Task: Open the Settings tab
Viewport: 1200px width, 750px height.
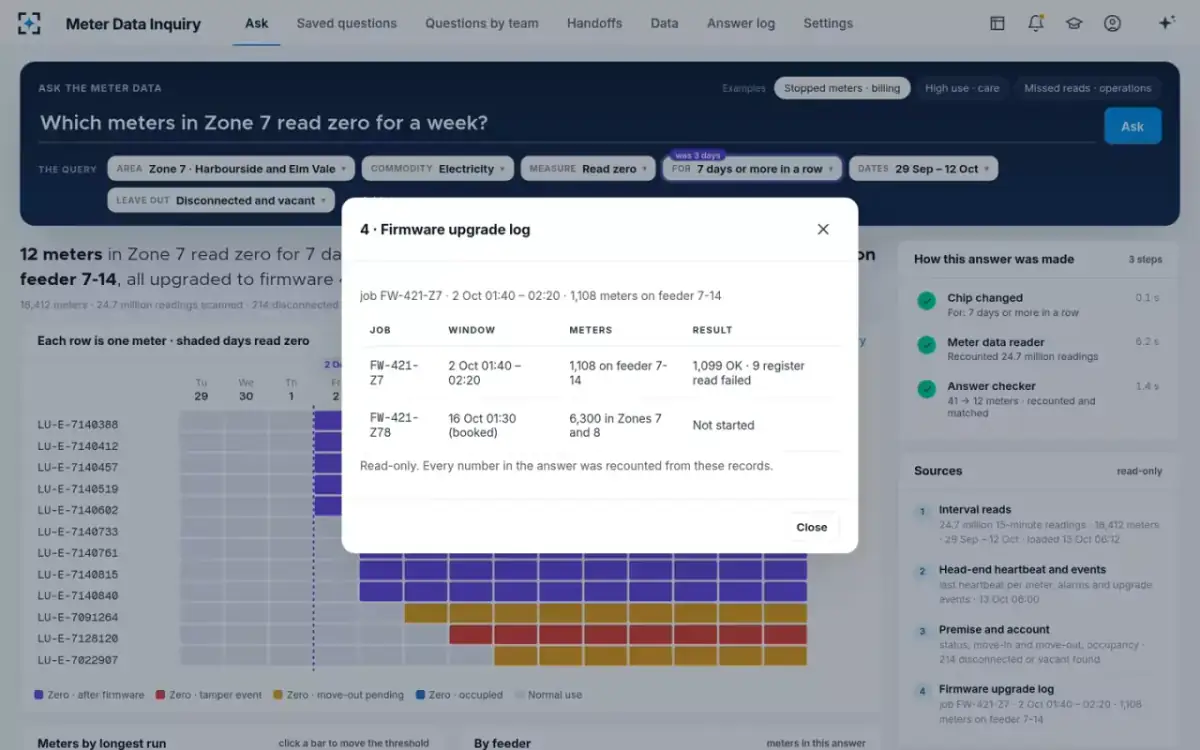Action: tap(828, 24)
